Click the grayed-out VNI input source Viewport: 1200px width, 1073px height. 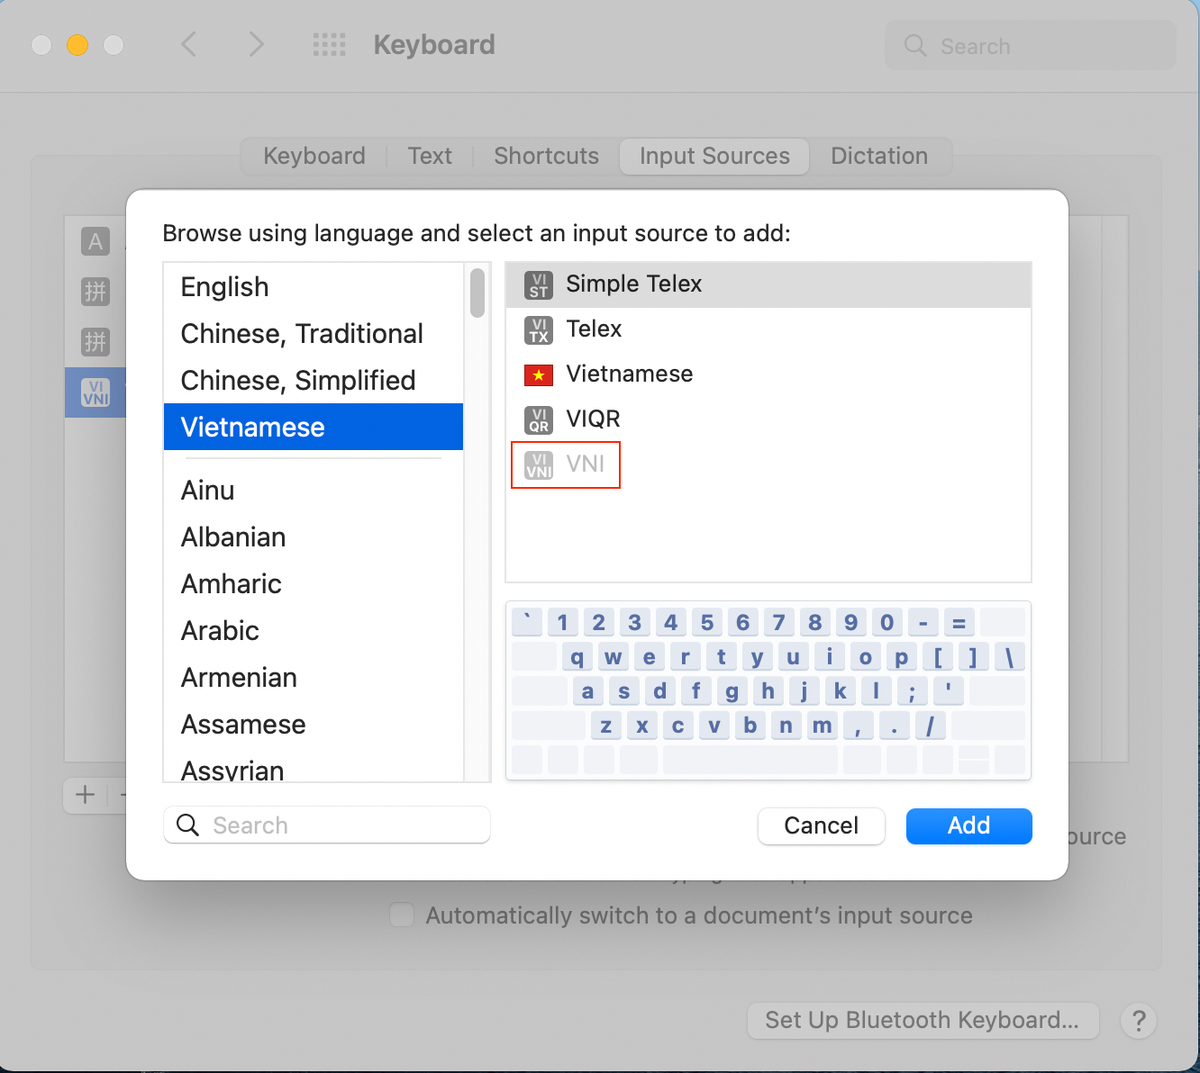click(566, 464)
